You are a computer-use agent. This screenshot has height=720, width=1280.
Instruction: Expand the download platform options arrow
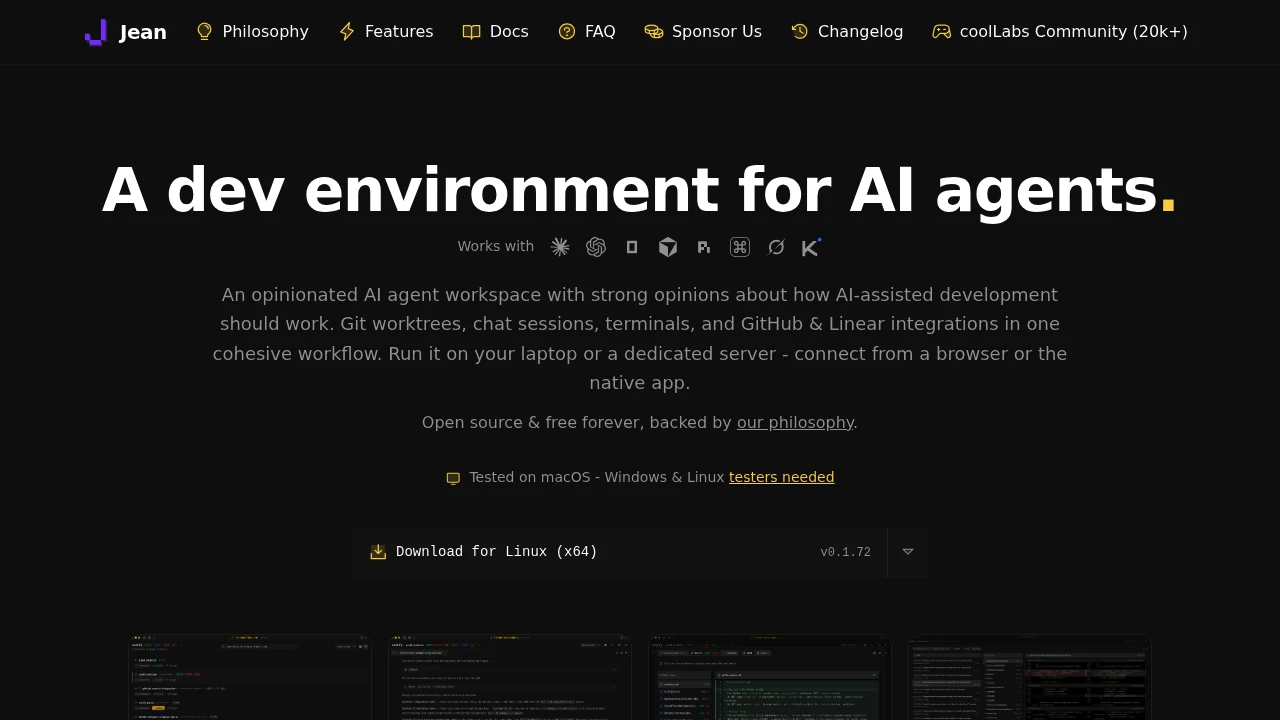coord(908,552)
